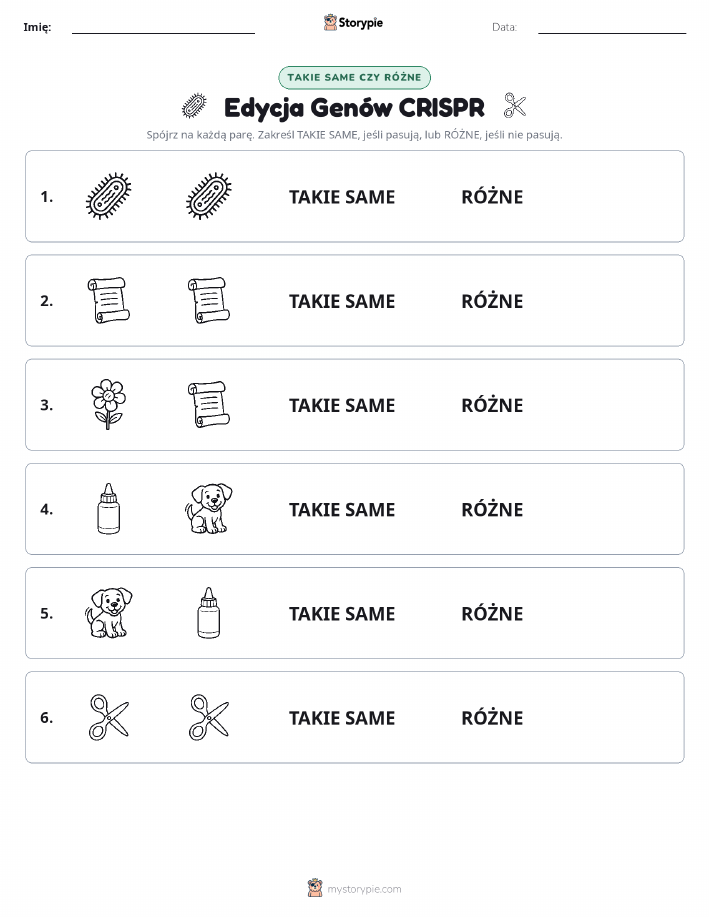Select the puppy picture in row 5
The height and width of the screenshot is (917, 709).
point(109,613)
